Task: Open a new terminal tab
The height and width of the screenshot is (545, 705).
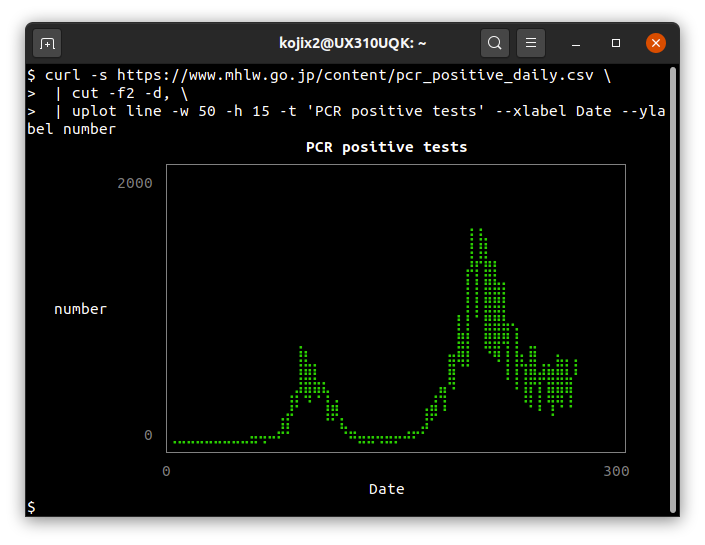Action: pyautogui.click(x=47, y=43)
